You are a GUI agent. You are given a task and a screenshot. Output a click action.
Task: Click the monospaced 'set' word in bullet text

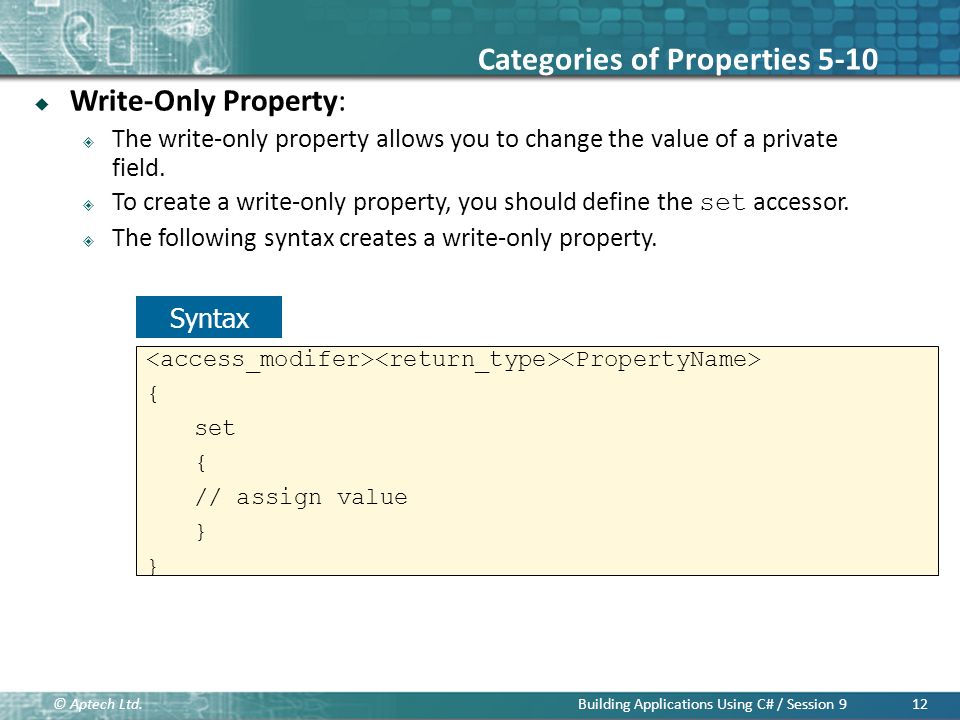click(x=722, y=203)
